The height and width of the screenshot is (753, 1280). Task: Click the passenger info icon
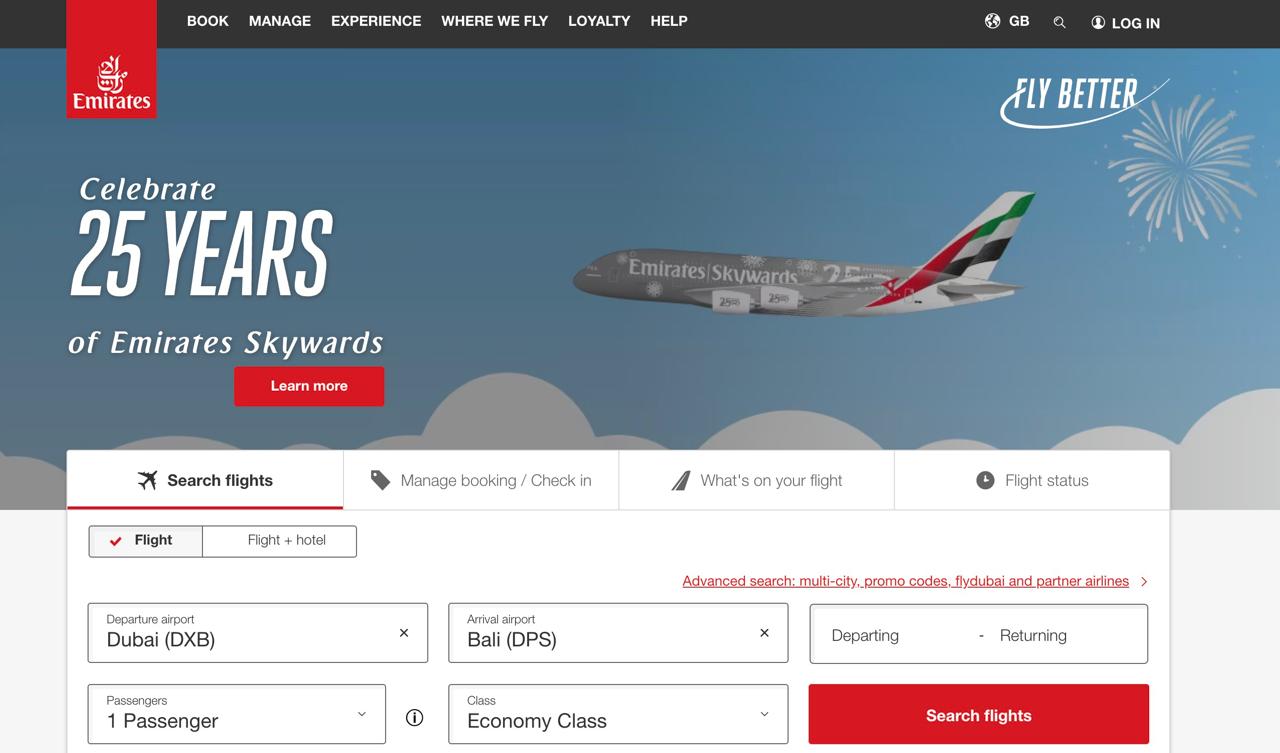click(x=415, y=717)
